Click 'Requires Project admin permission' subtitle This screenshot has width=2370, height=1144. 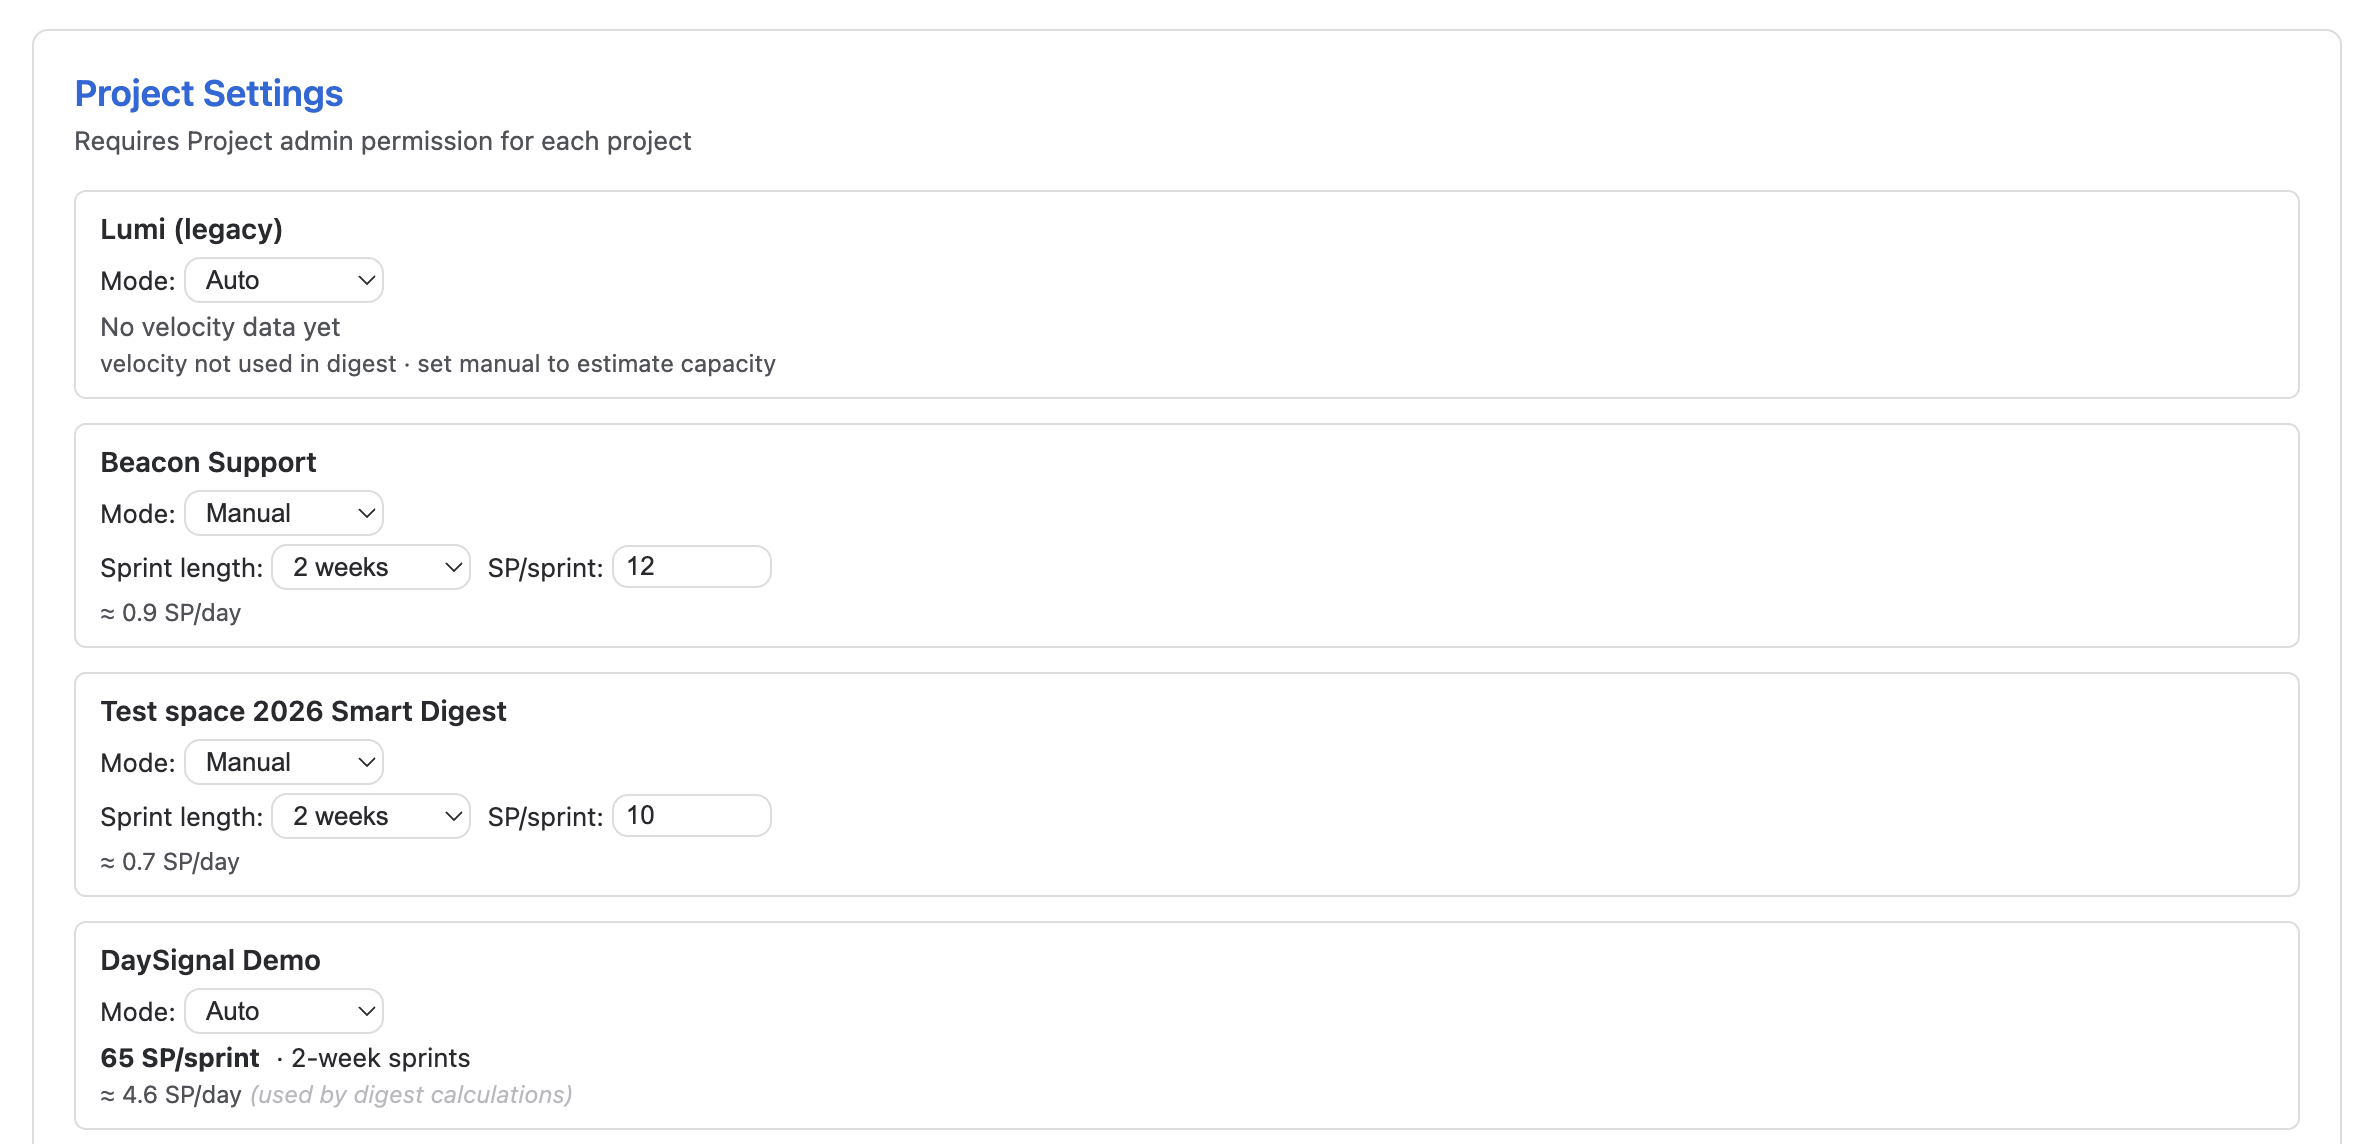point(382,141)
